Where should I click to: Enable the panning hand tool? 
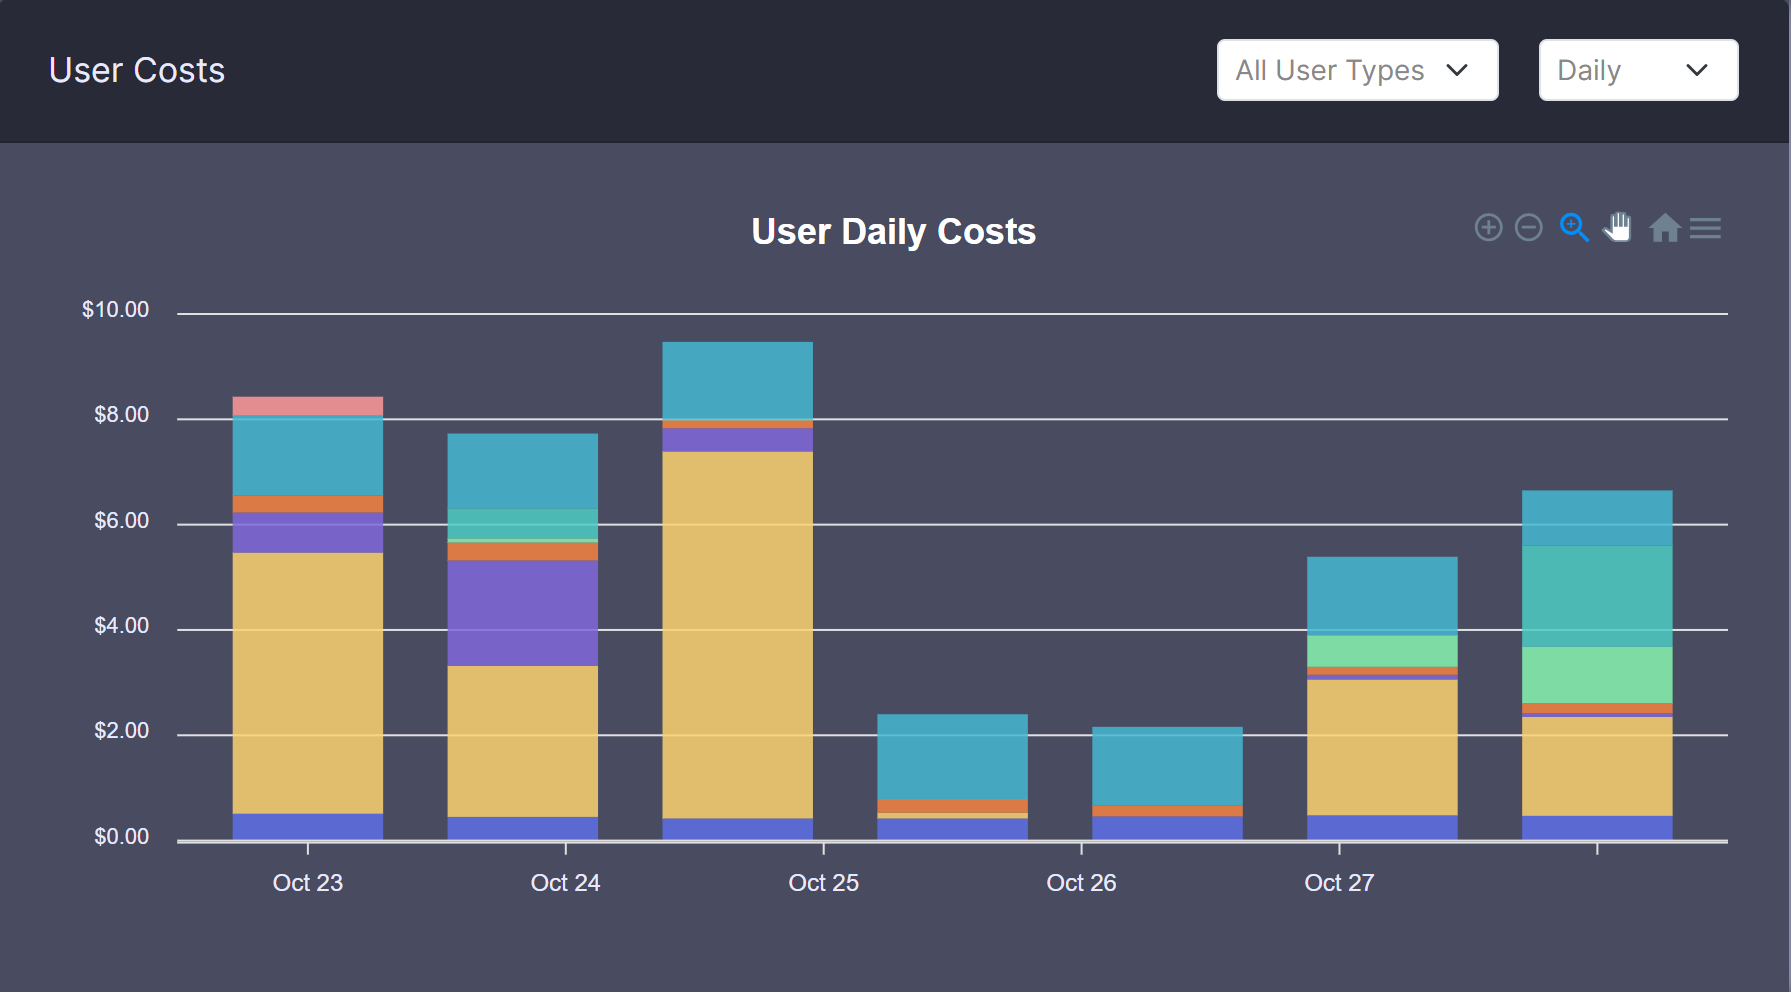(x=1618, y=228)
